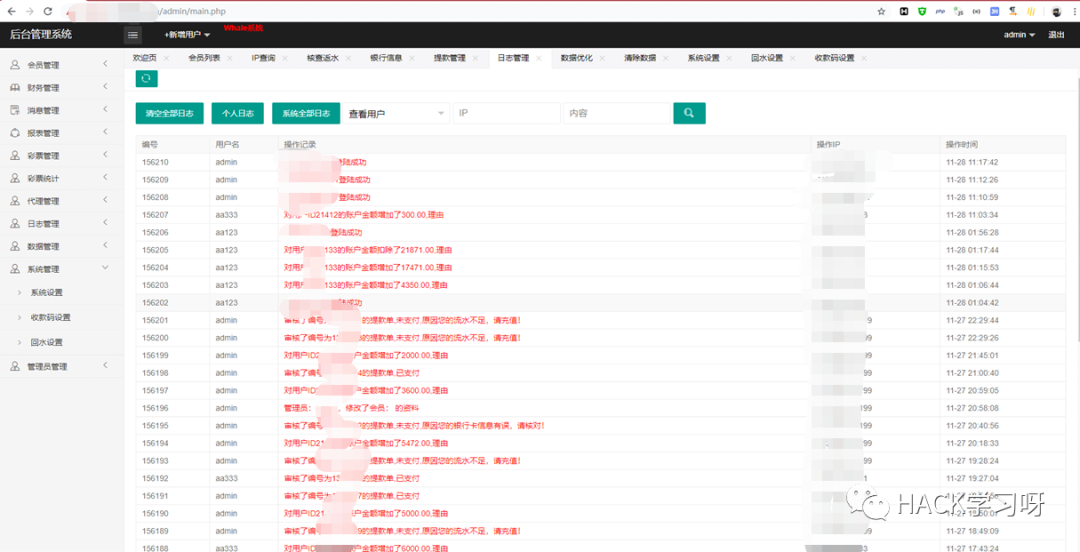This screenshot has width=1080, height=552.
Task: Click the php extension icon
Action: [x=939, y=11]
